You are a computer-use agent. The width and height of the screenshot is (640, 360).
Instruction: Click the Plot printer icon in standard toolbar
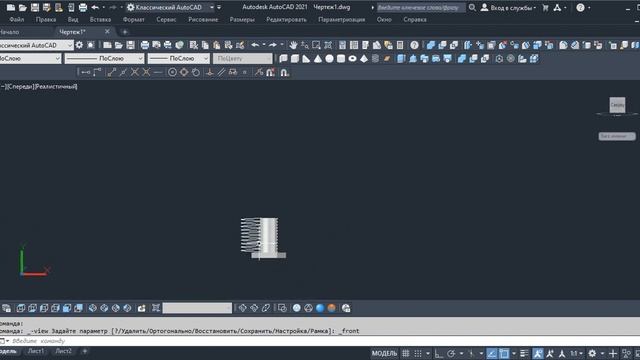click(145, 45)
